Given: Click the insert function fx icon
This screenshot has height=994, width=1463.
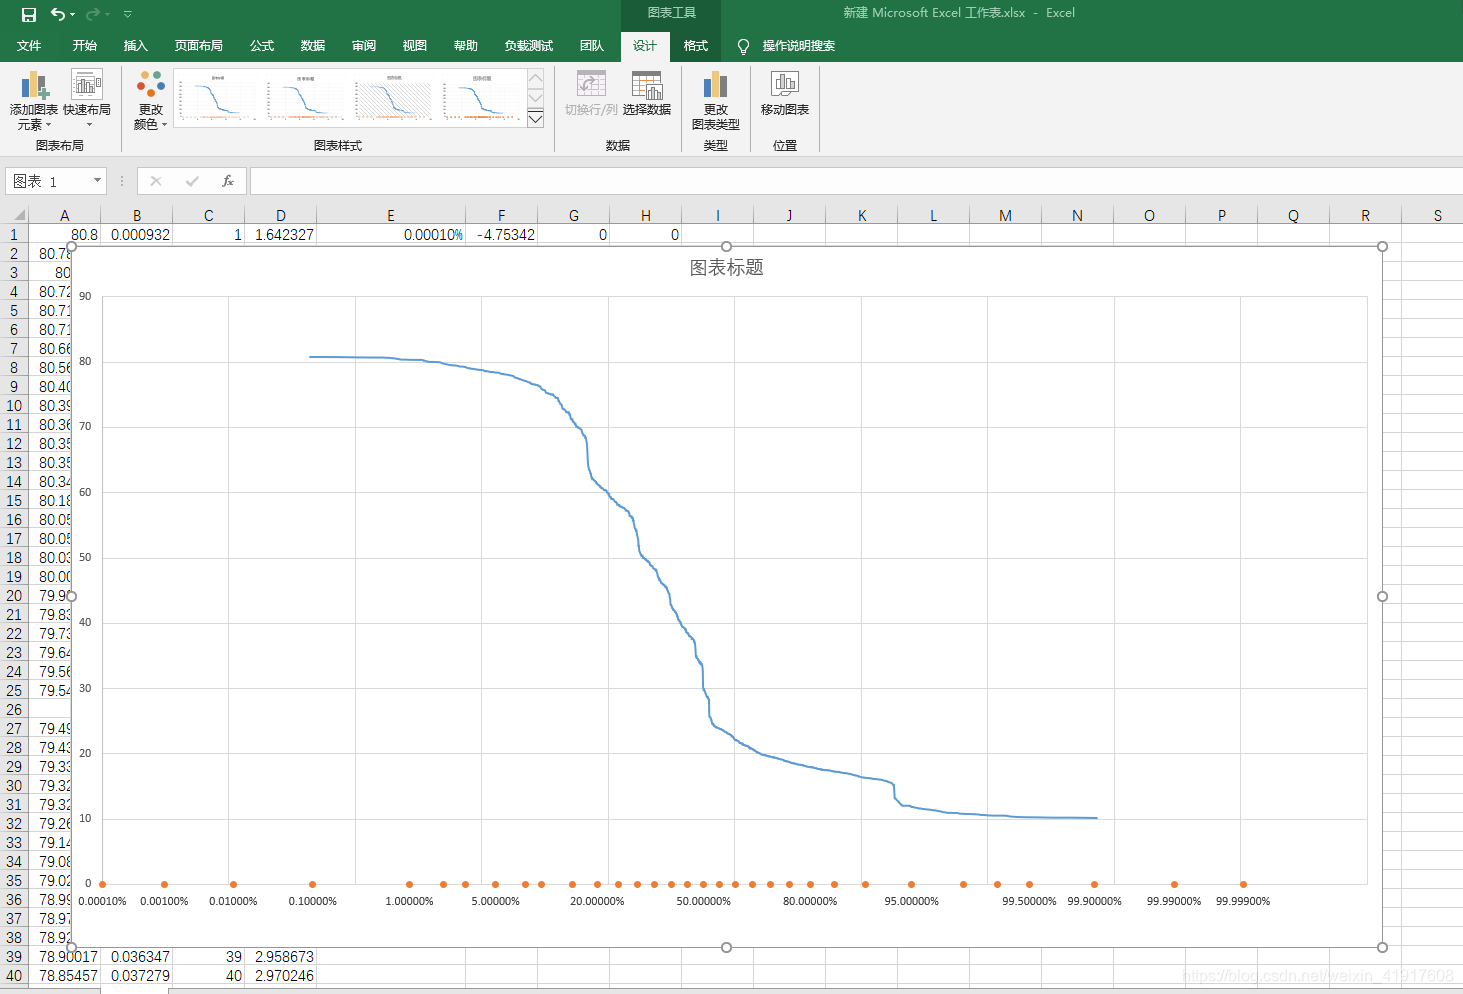Looking at the screenshot, I should pos(228,181).
